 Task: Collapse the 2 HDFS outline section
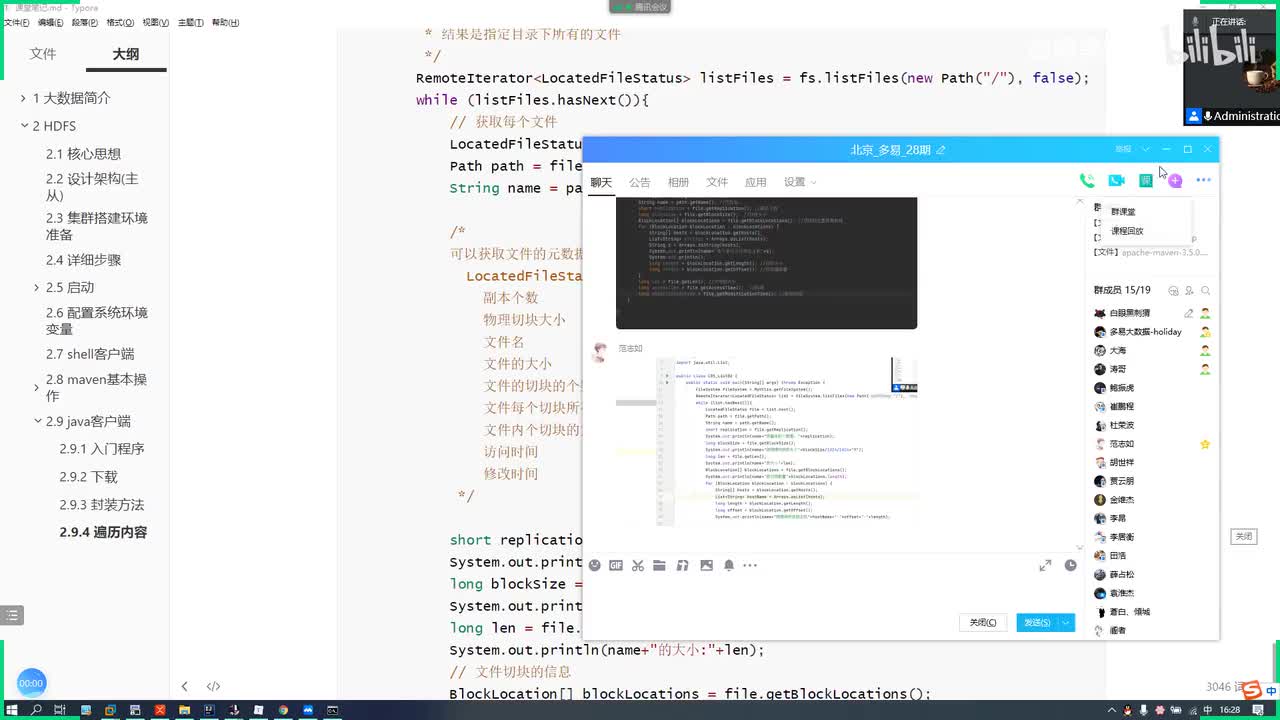24,126
